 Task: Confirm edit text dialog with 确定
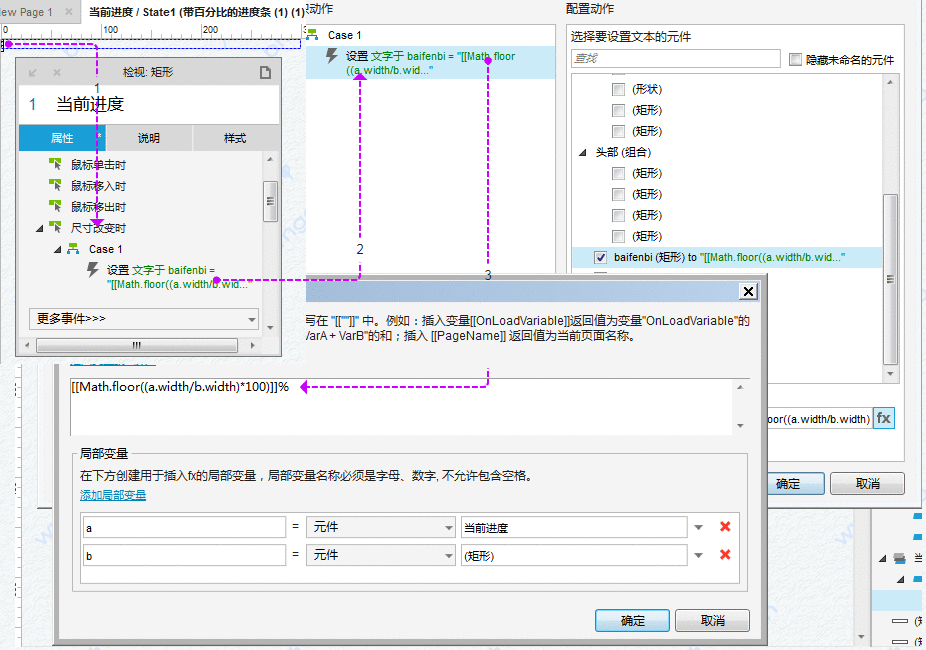pyautogui.click(x=632, y=620)
